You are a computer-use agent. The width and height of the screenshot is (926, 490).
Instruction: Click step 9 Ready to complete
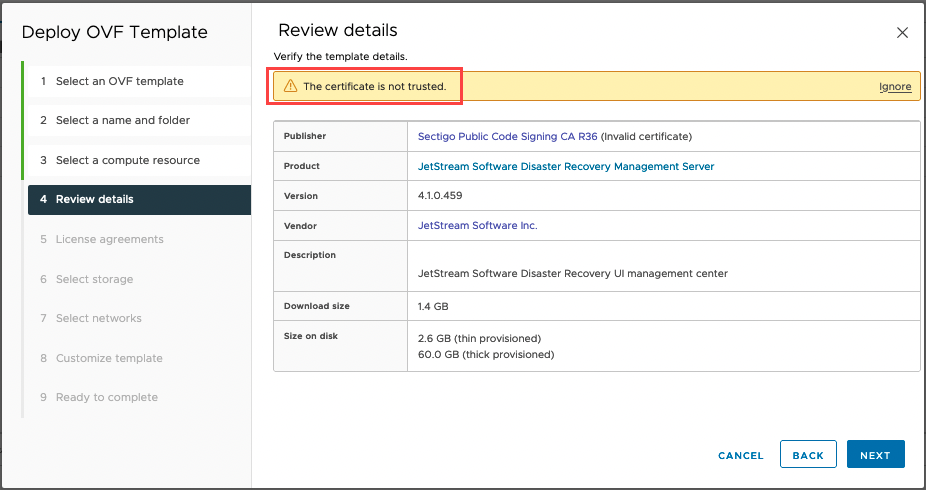(106, 397)
